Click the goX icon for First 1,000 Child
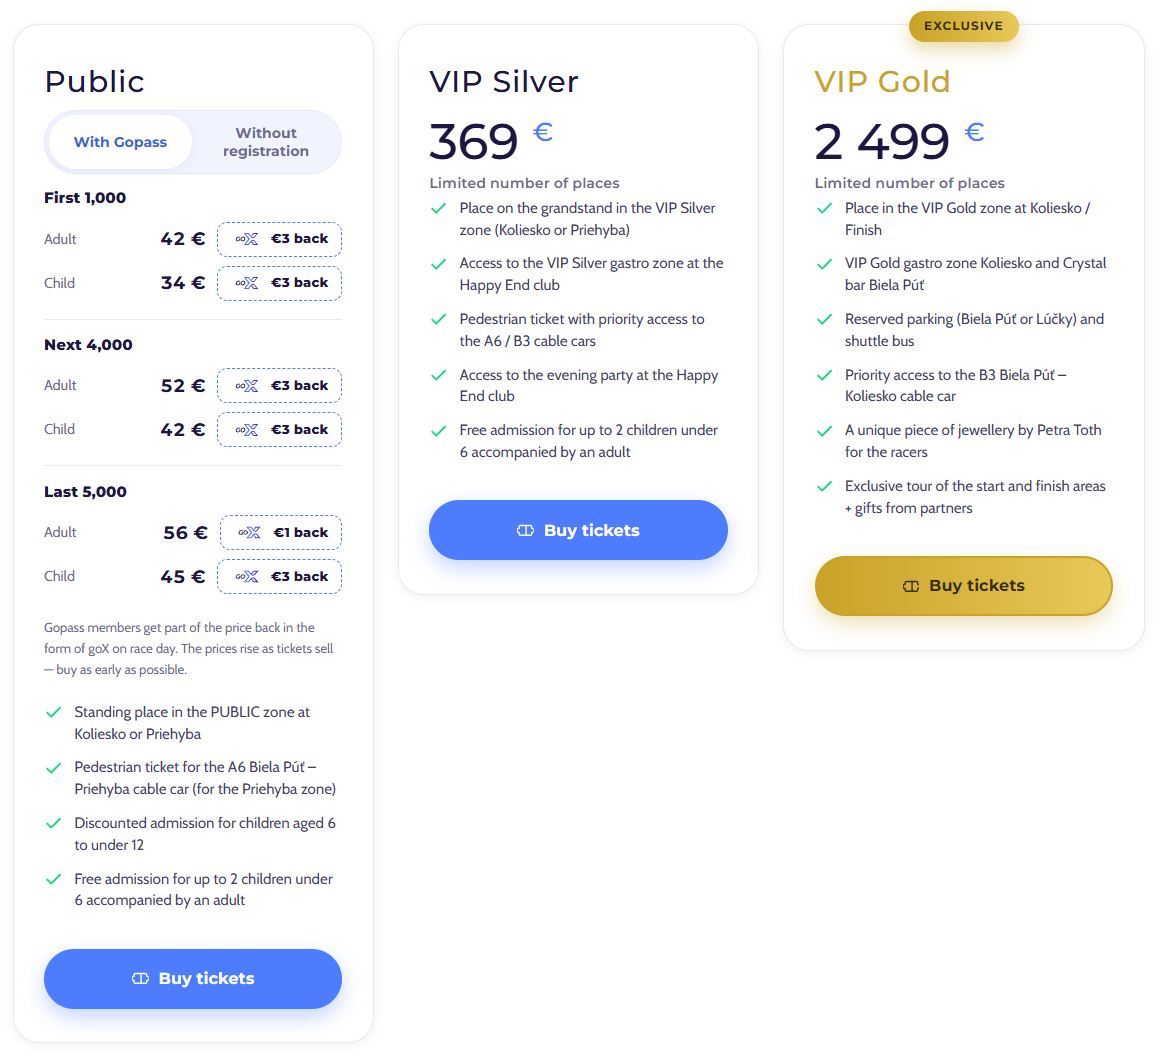Screen dimensions: 1166x1059 pyautogui.click(x=247, y=283)
